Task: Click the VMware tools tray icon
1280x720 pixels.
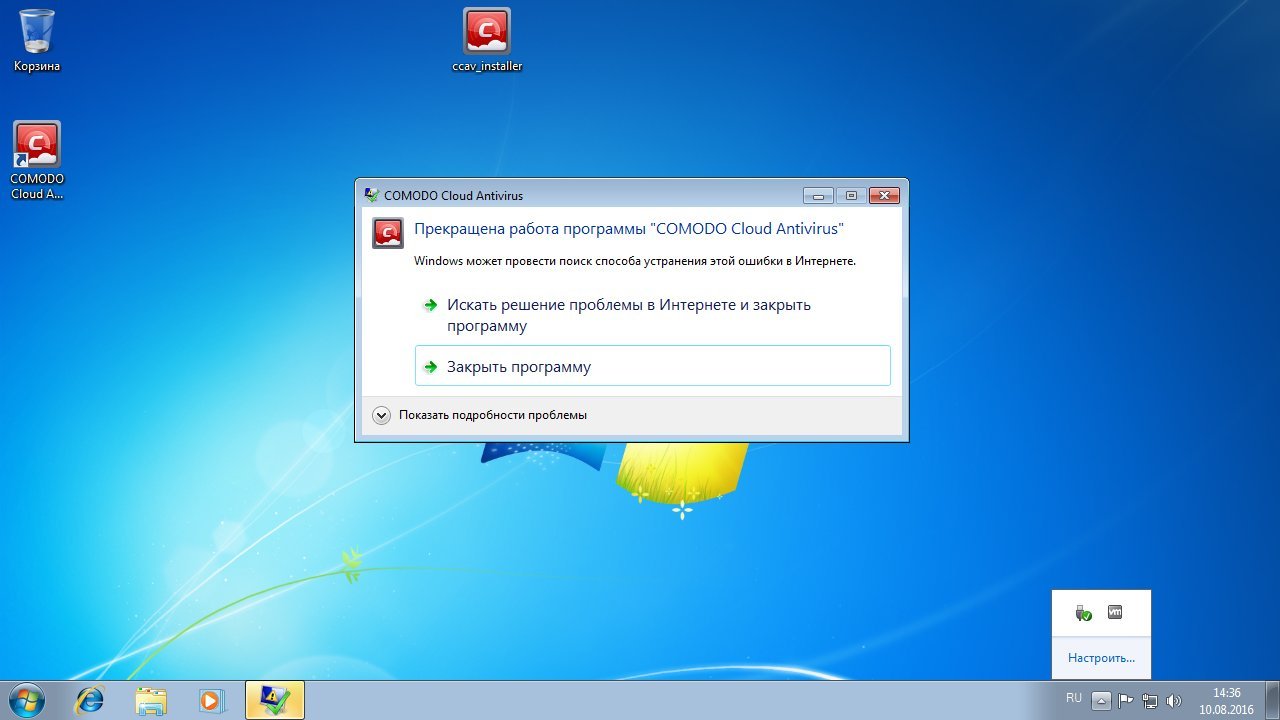Action: pos(1115,612)
